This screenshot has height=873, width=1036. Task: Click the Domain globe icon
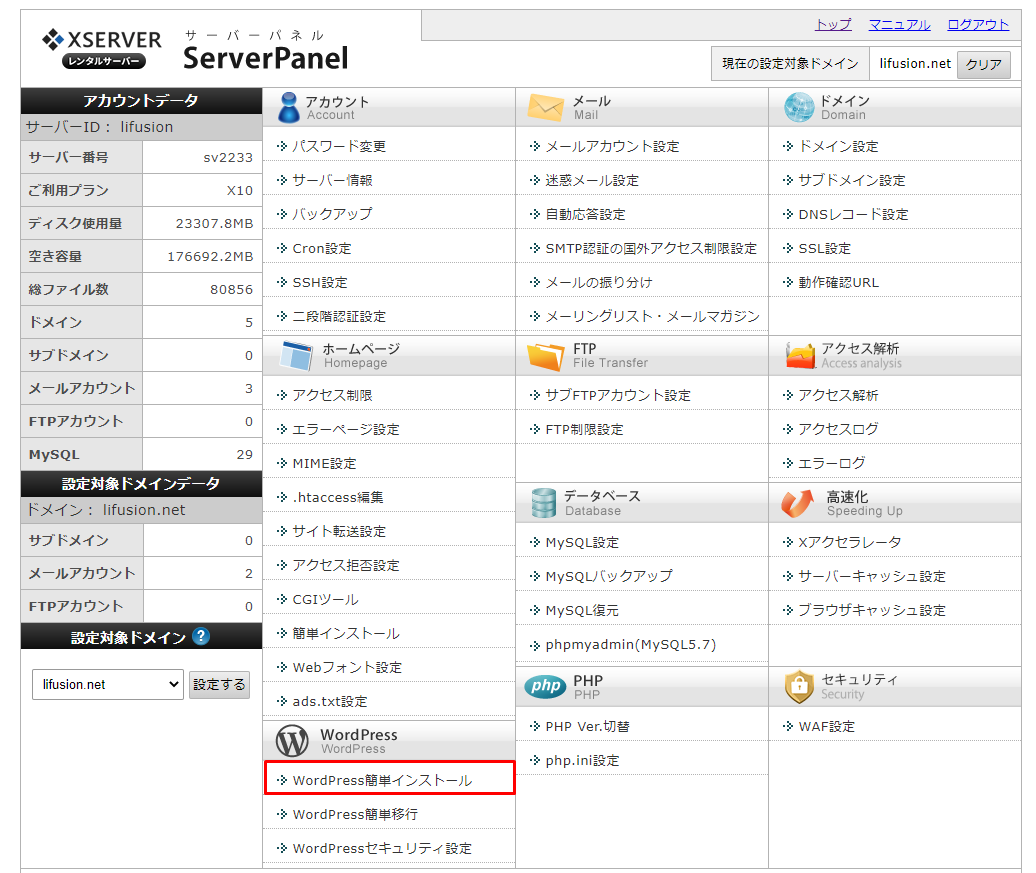[799, 107]
